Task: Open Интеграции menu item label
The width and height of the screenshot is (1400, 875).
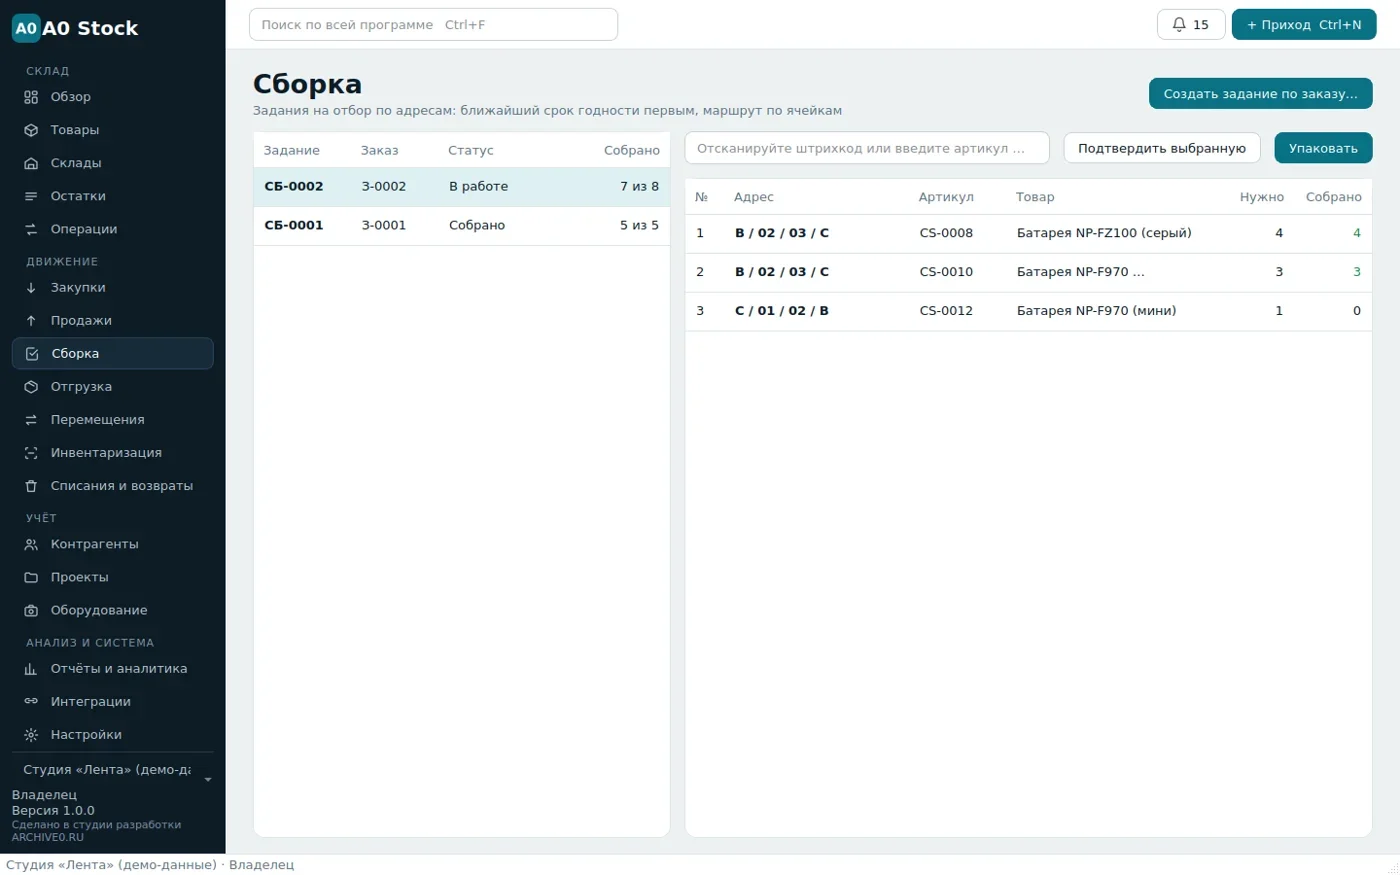Action: (x=91, y=702)
